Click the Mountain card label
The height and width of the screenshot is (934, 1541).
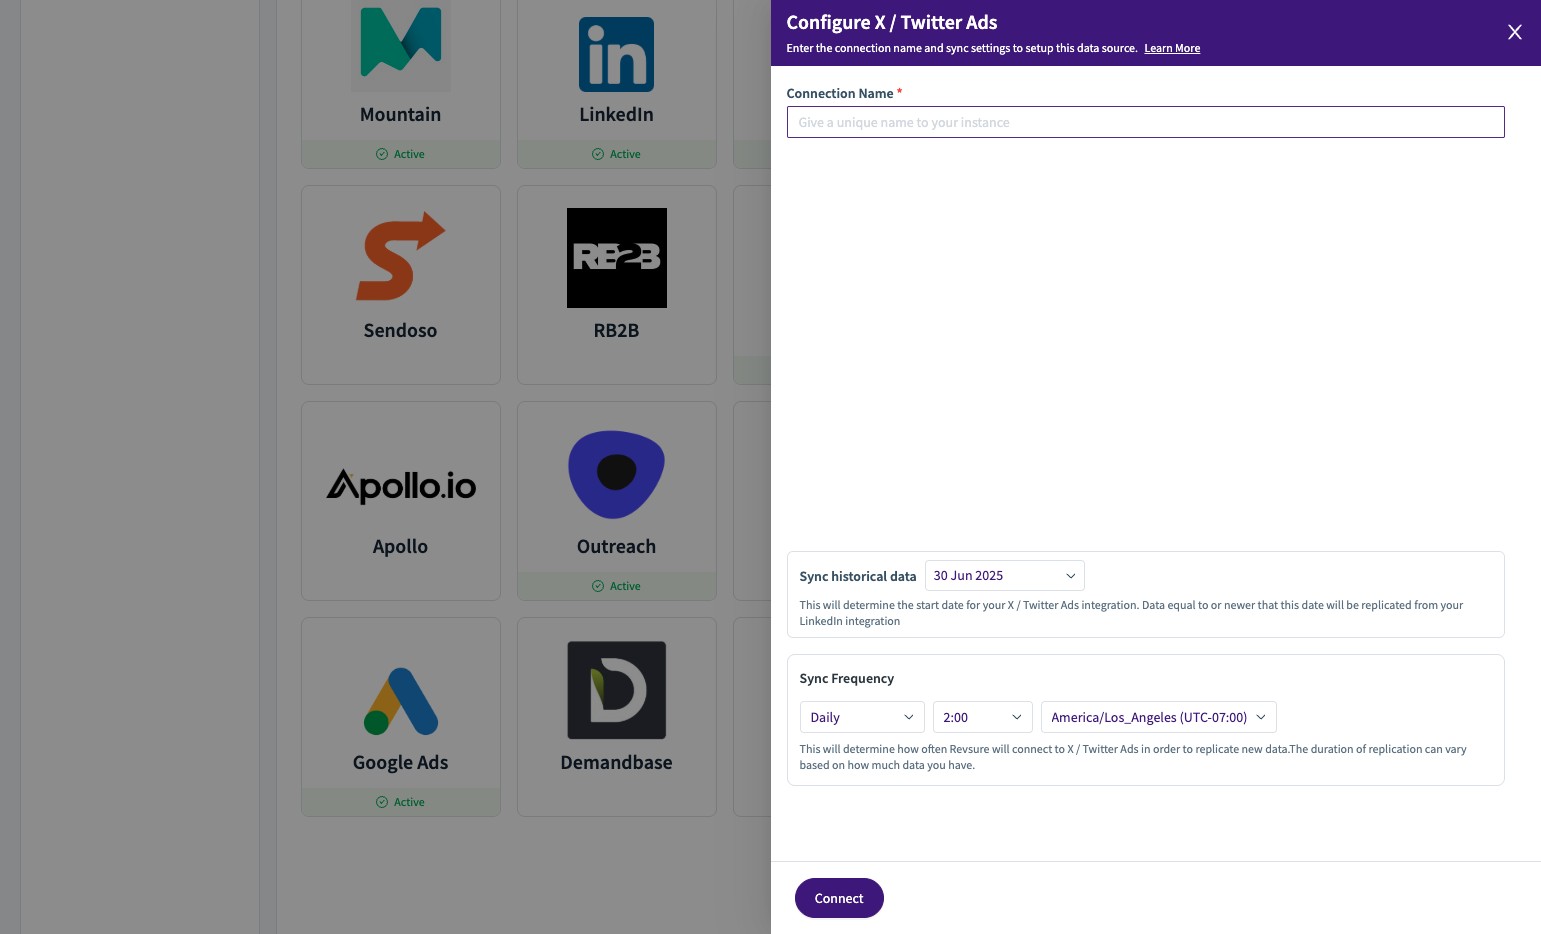[x=400, y=114]
